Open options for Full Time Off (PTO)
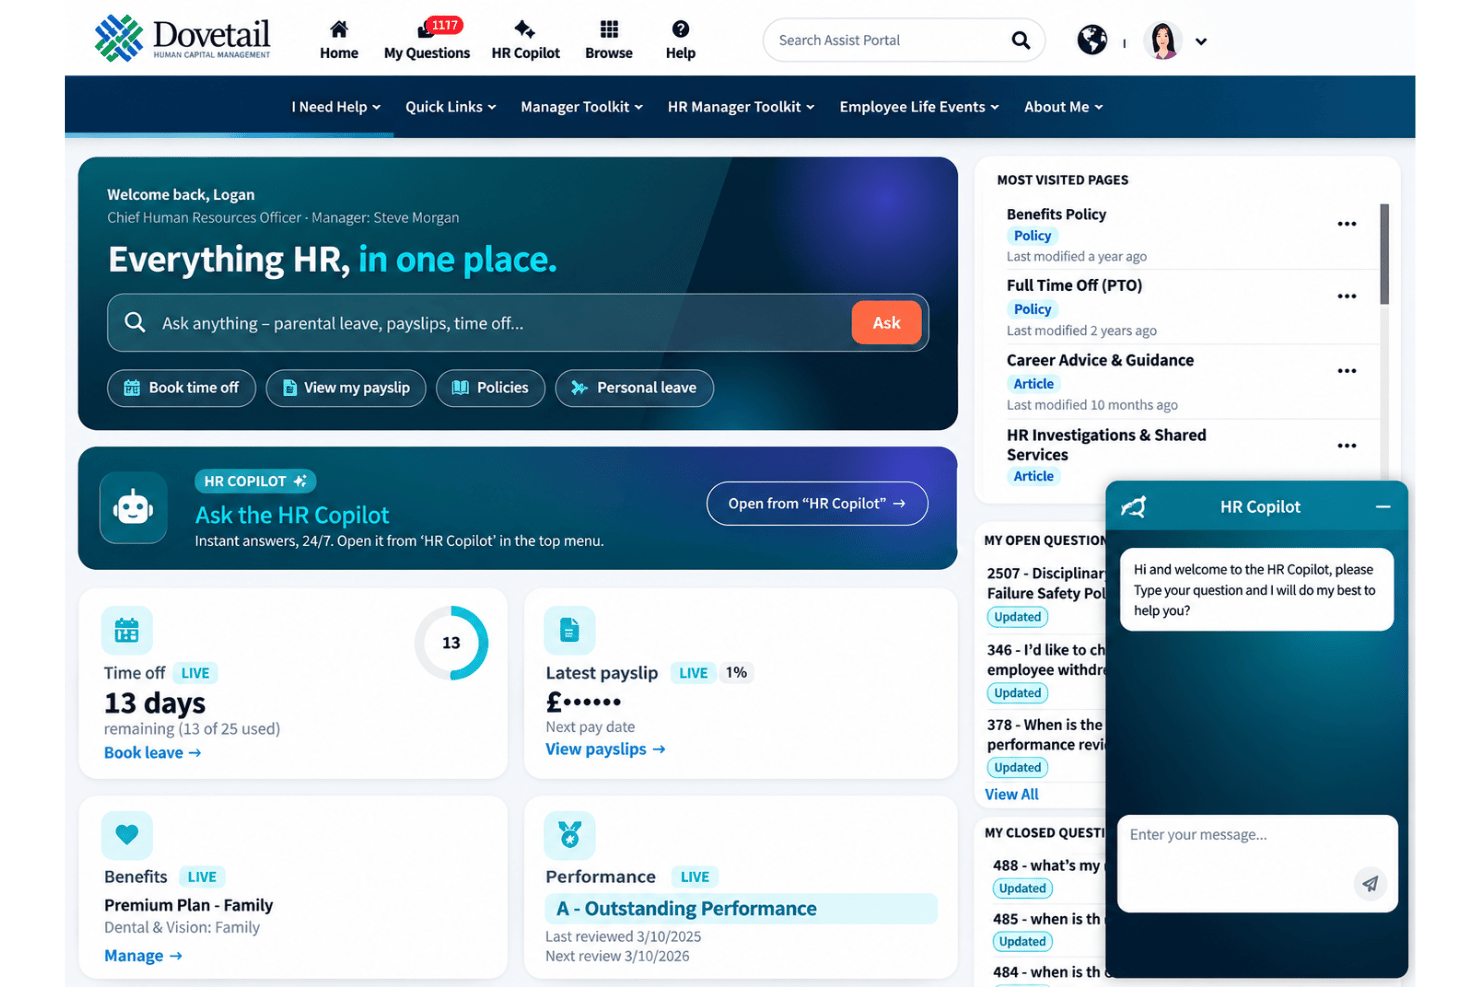Screen dimensions: 1480x987 pos(1347,297)
